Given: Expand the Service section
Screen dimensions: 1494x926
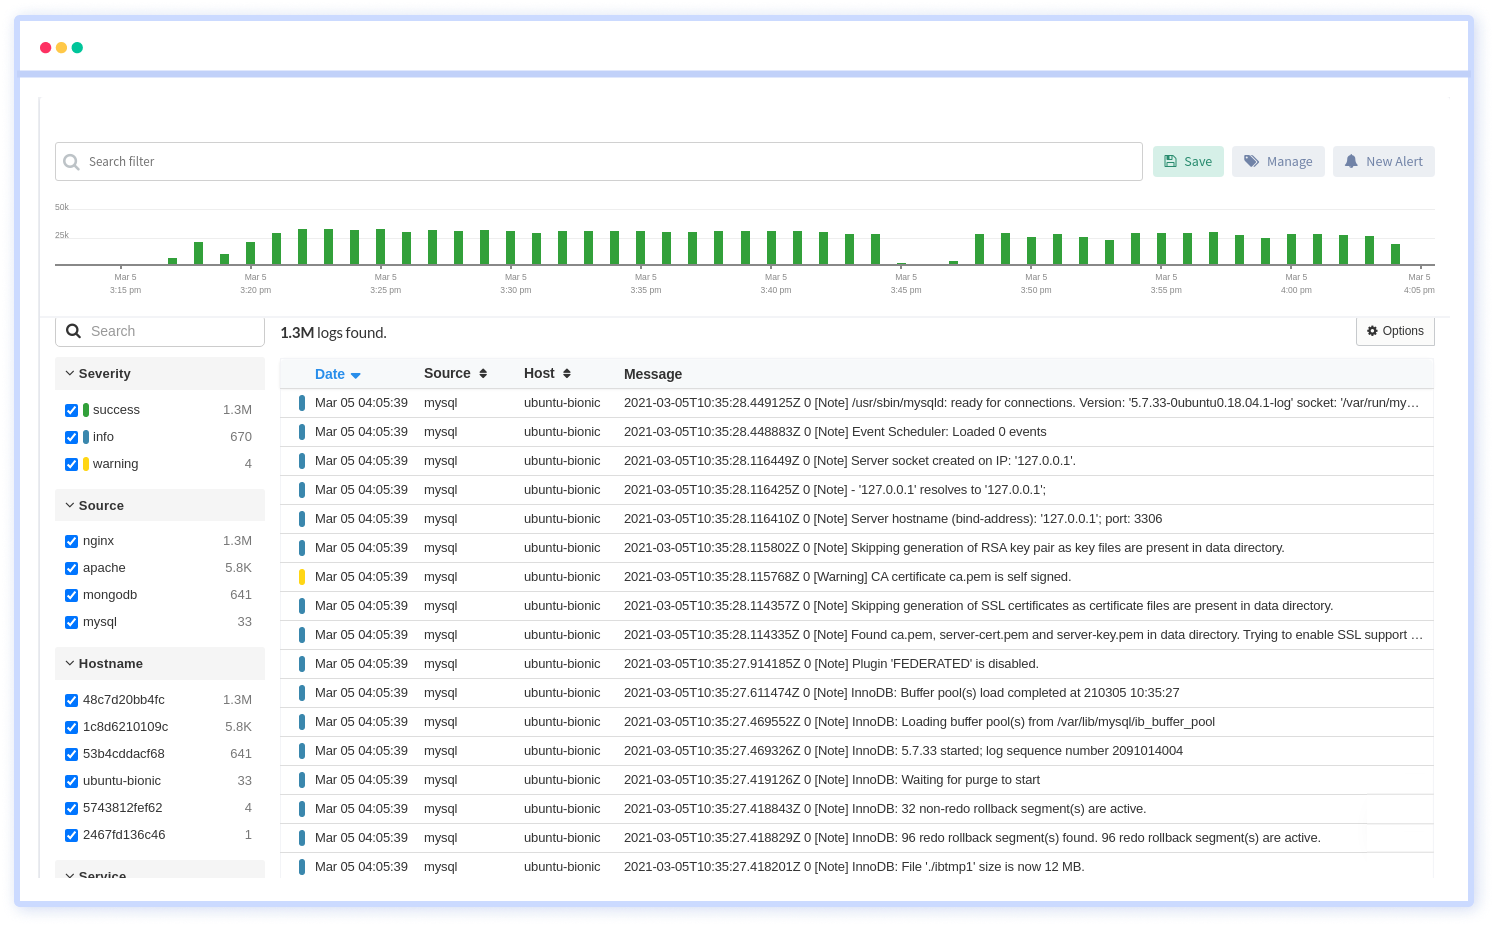Looking at the screenshot, I should tap(70, 875).
